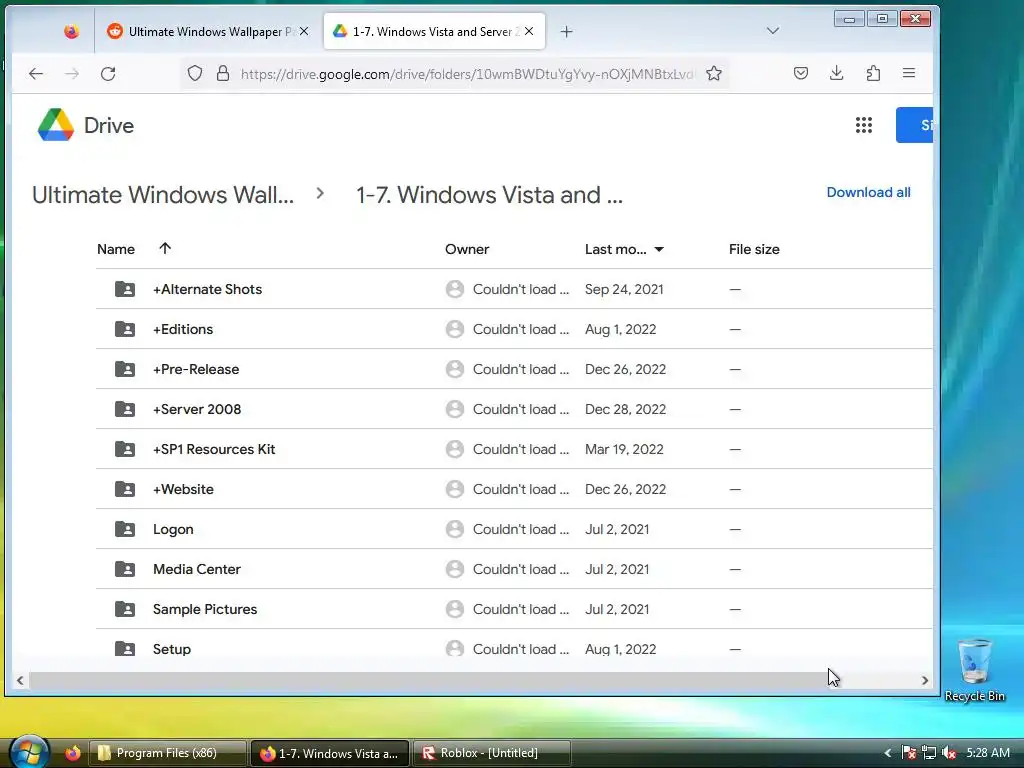Click the Firefox quick launch taskbar icon

(x=72, y=753)
